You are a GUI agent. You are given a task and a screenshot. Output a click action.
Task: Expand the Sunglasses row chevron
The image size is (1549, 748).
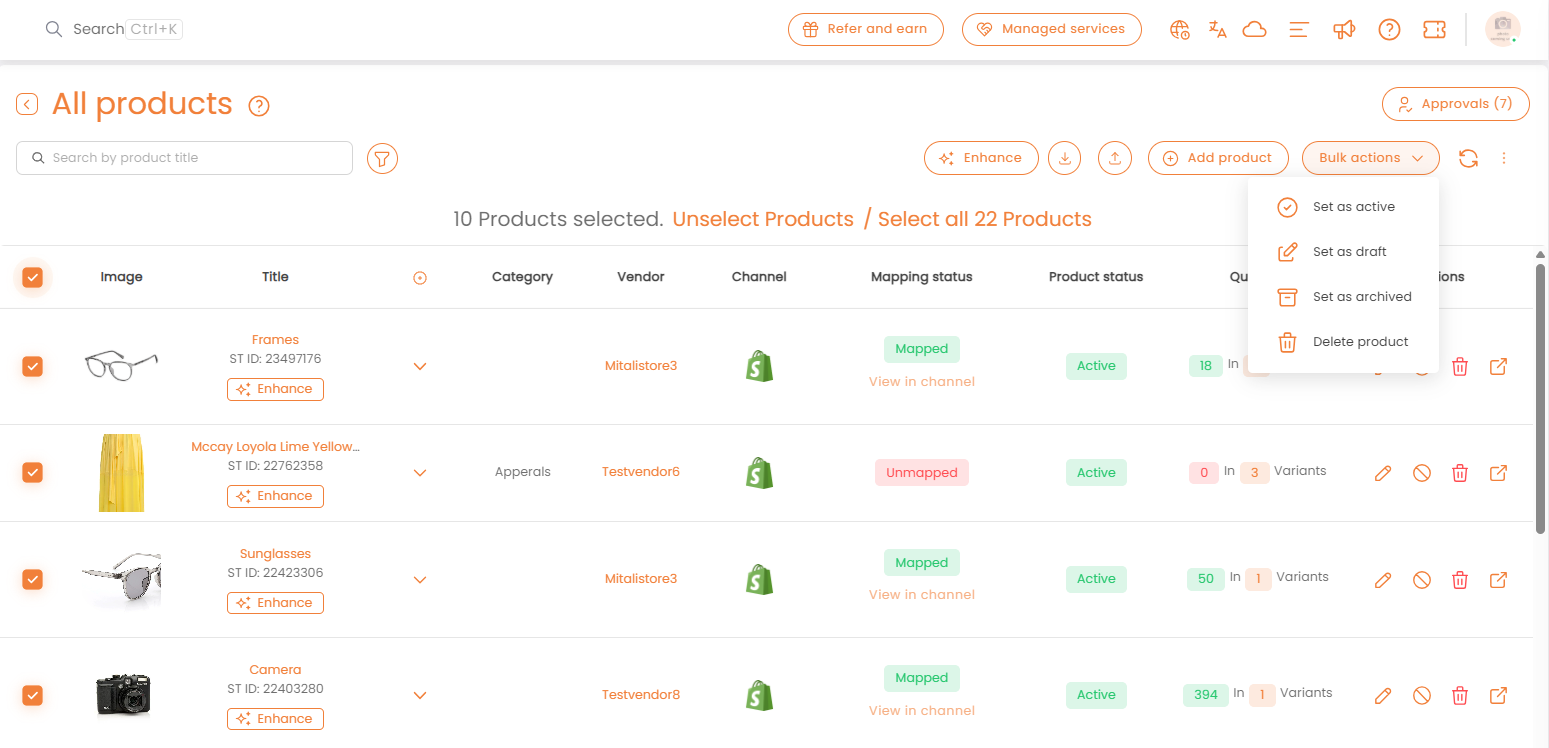420,580
